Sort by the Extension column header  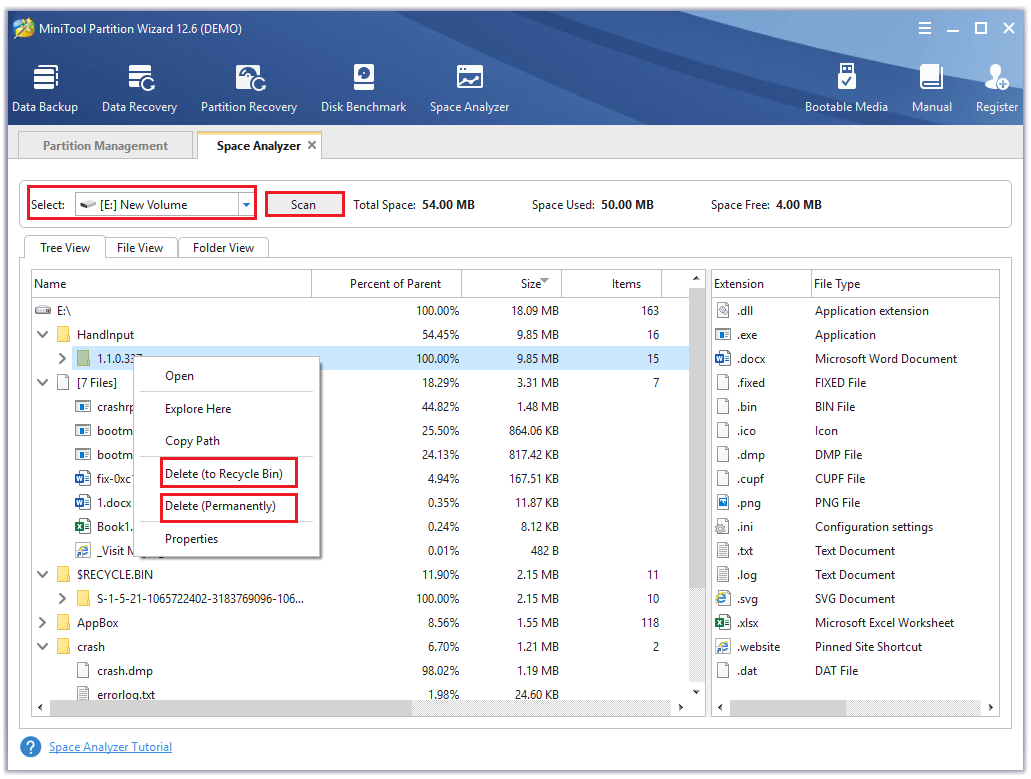761,283
